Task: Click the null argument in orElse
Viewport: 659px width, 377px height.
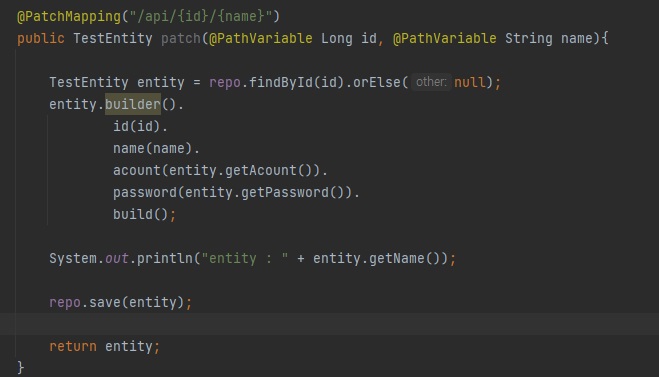Action: (469, 82)
